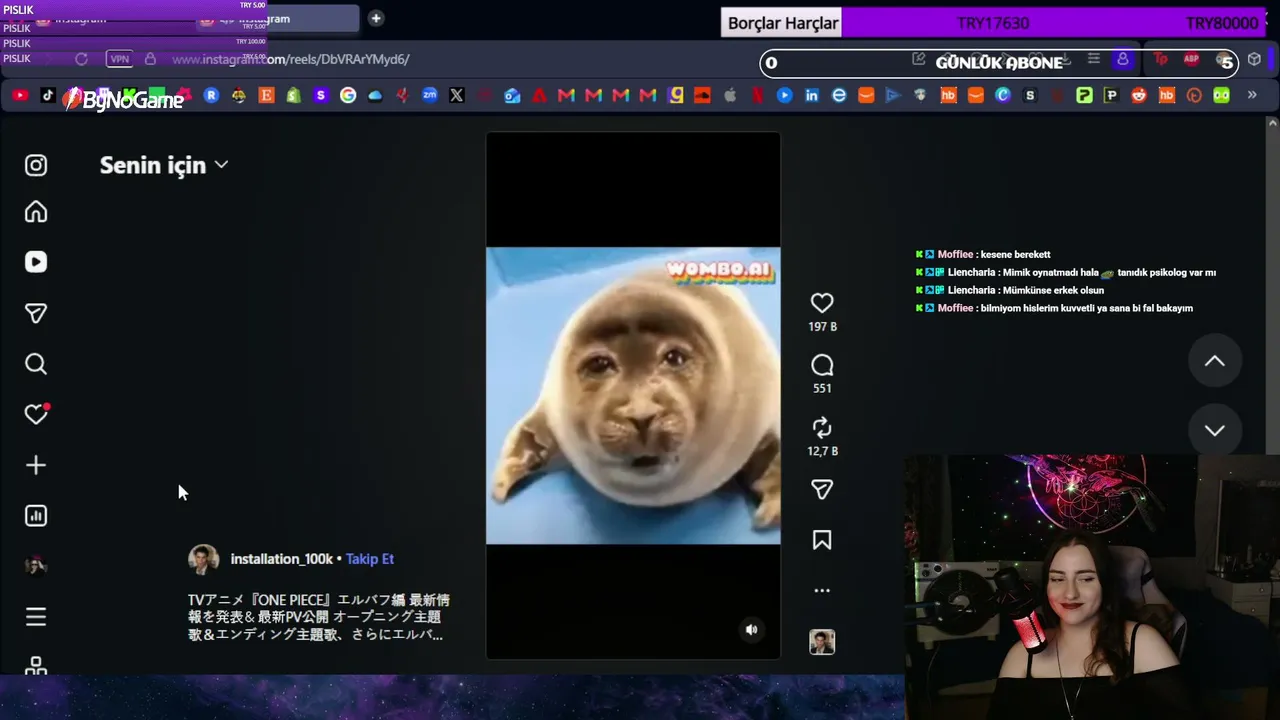
Task: Open the Canva bookmark
Action: click(x=1003, y=95)
